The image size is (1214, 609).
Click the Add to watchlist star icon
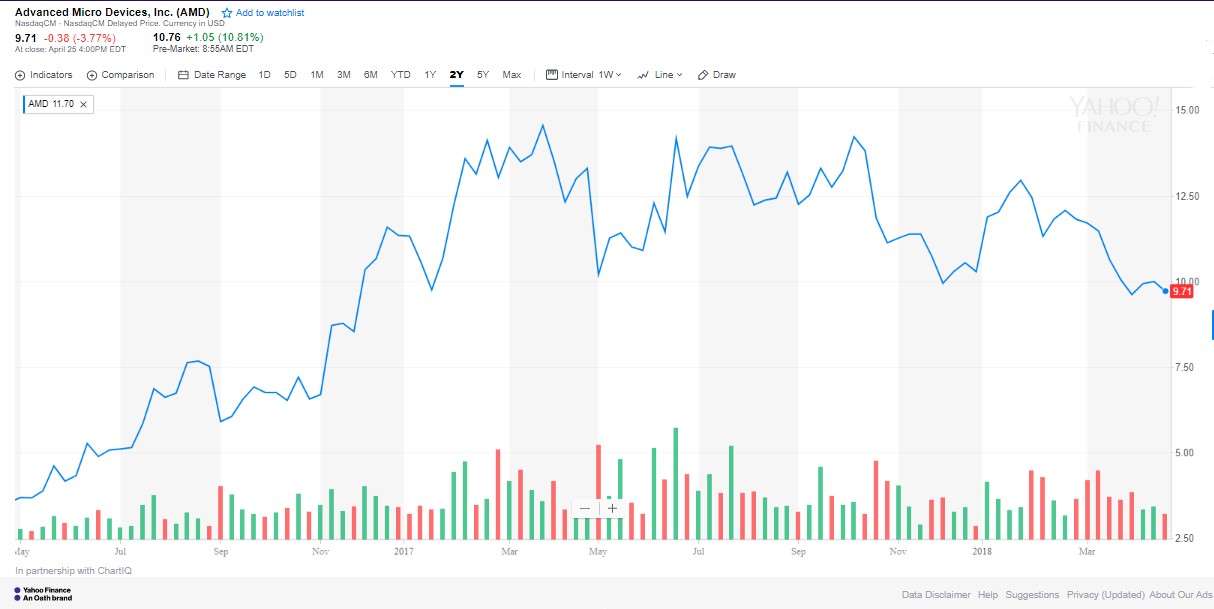tap(227, 13)
